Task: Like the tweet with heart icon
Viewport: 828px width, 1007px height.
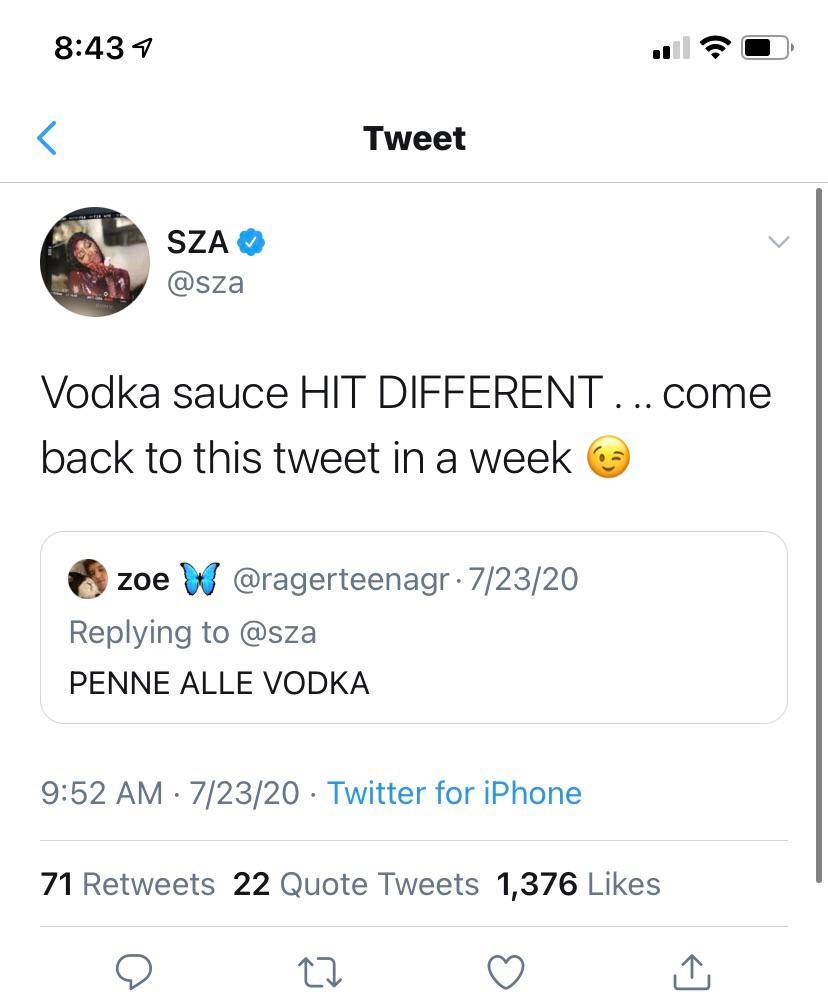Action: click(x=506, y=970)
